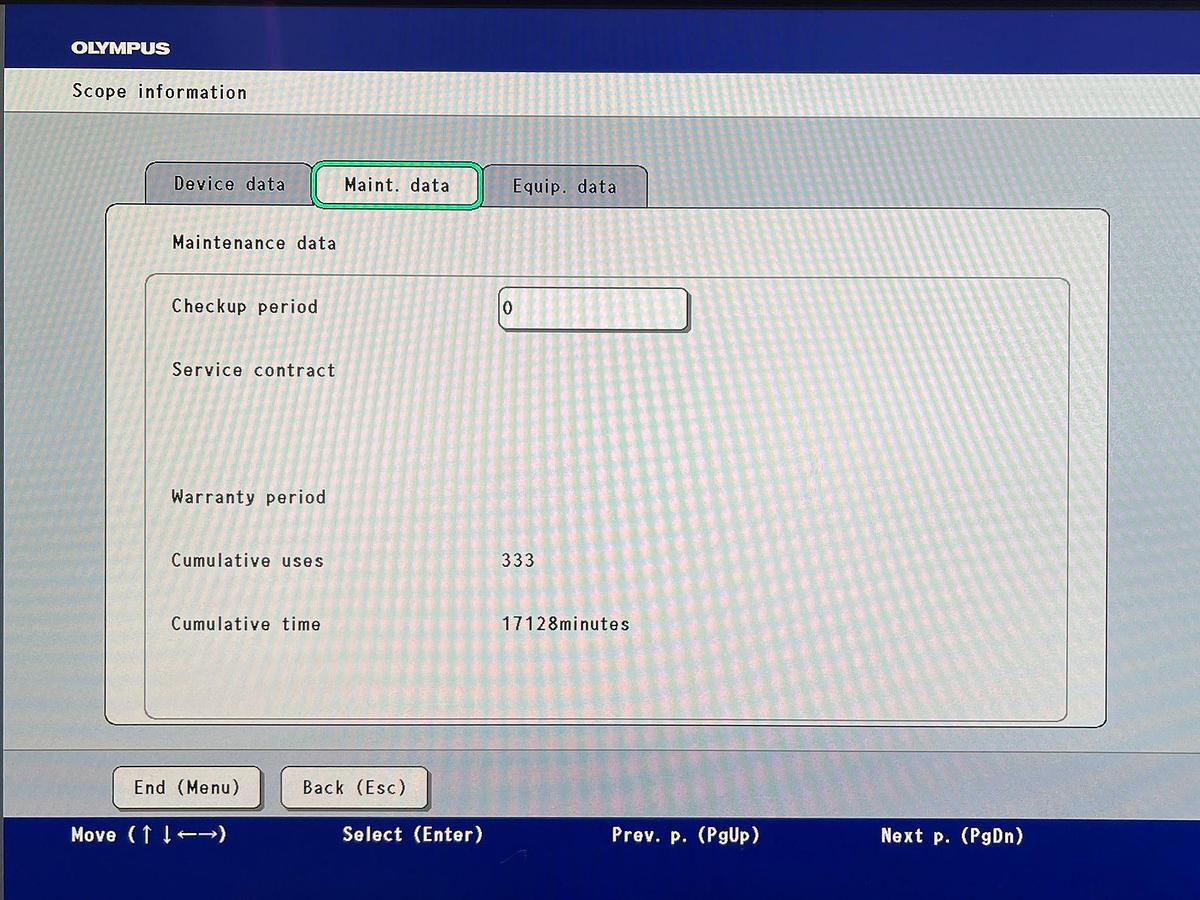Select the cumulative uses value 333

click(x=518, y=561)
